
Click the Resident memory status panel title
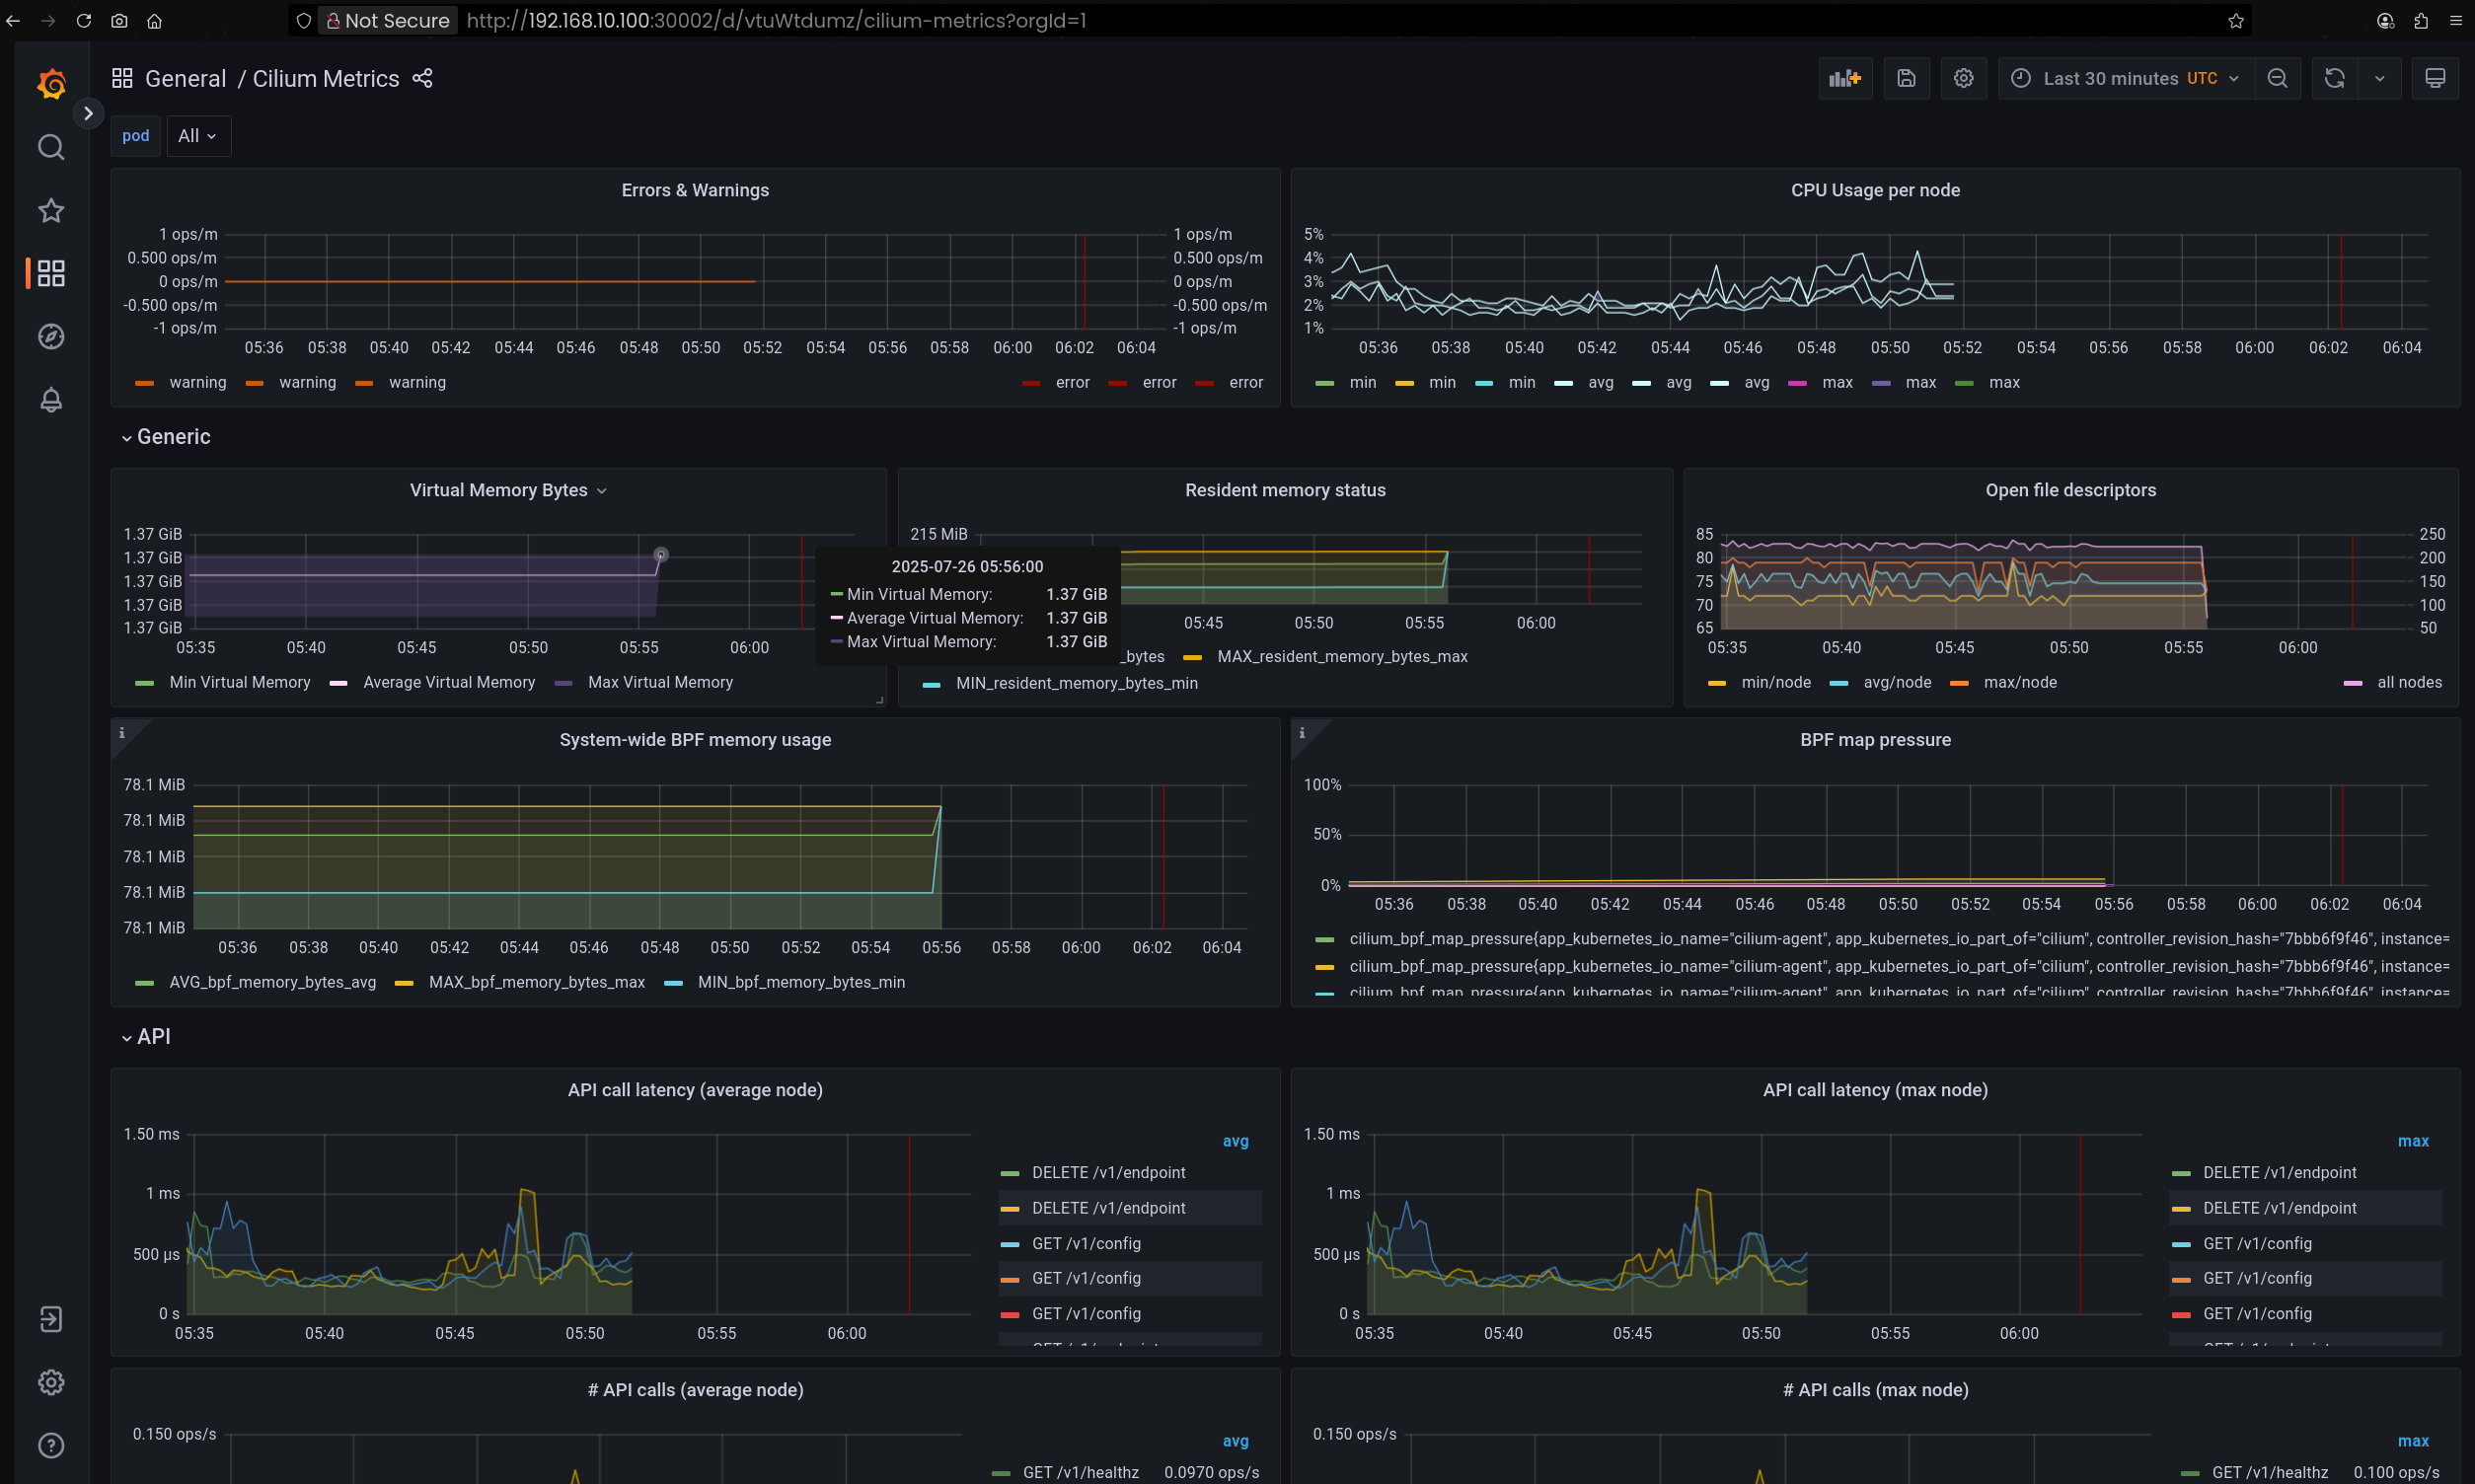1285,490
